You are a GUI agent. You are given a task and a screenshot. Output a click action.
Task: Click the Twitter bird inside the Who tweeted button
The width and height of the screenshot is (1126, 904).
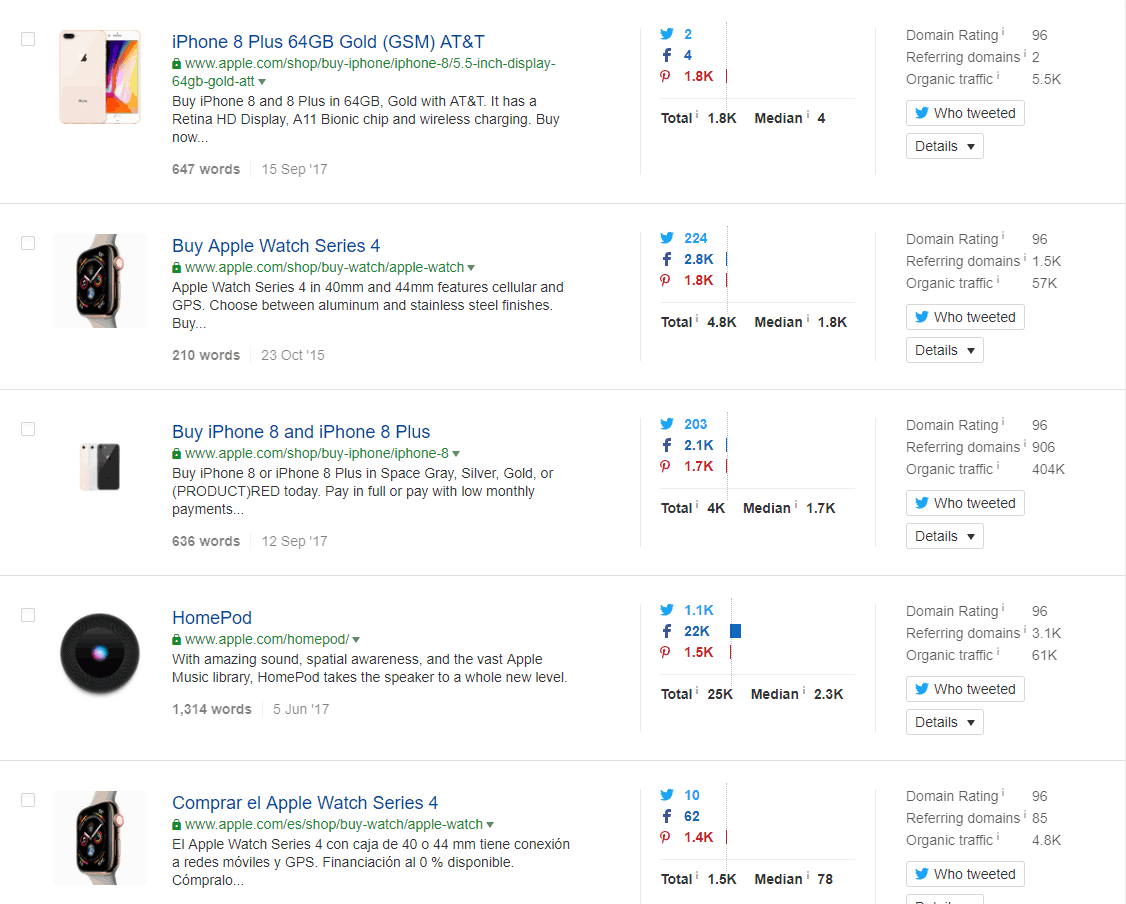(x=921, y=113)
